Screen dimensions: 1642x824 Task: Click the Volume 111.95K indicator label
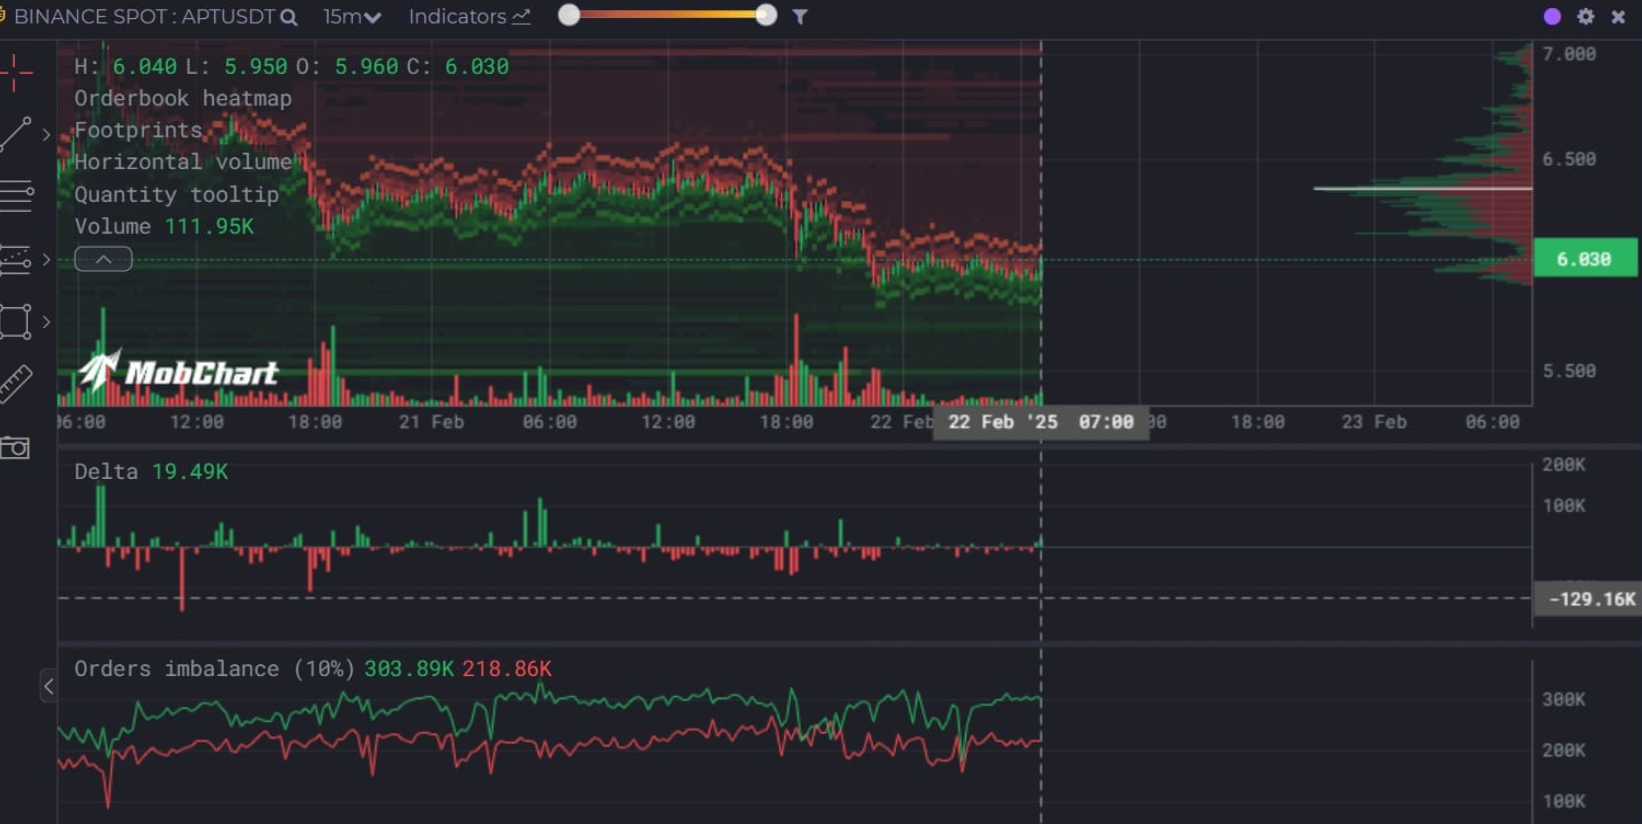tap(164, 226)
